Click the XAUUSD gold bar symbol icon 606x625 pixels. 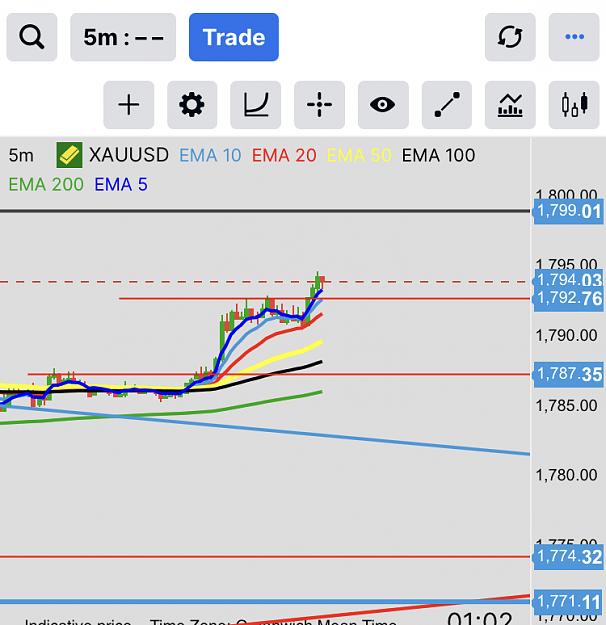(x=69, y=155)
